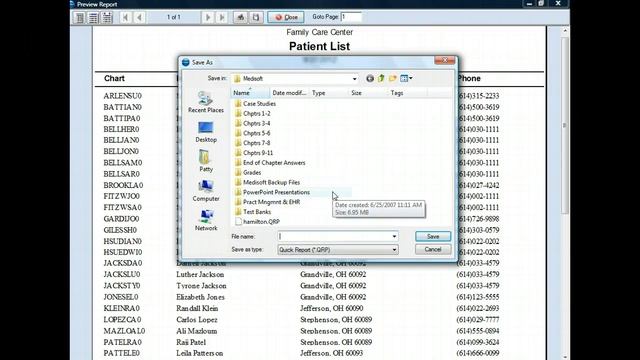Open the Save as type dropdown
This screenshot has width=640, height=360.
click(x=338, y=249)
